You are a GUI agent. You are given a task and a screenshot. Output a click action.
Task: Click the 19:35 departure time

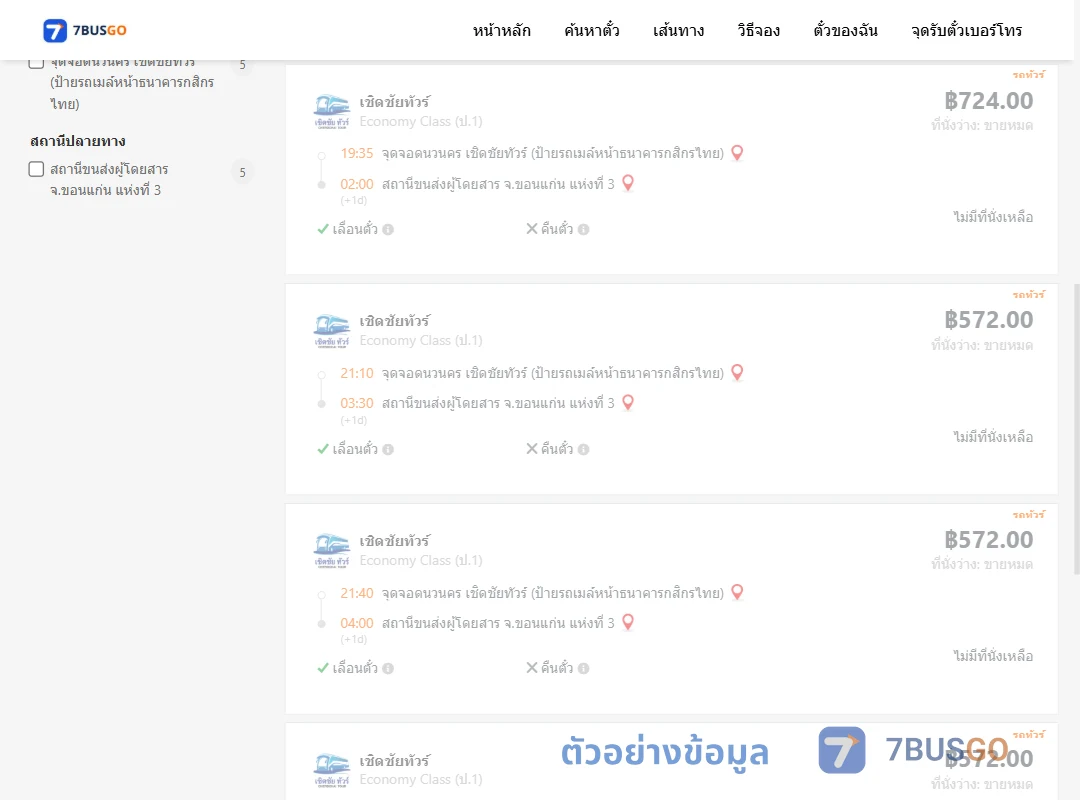tap(357, 153)
